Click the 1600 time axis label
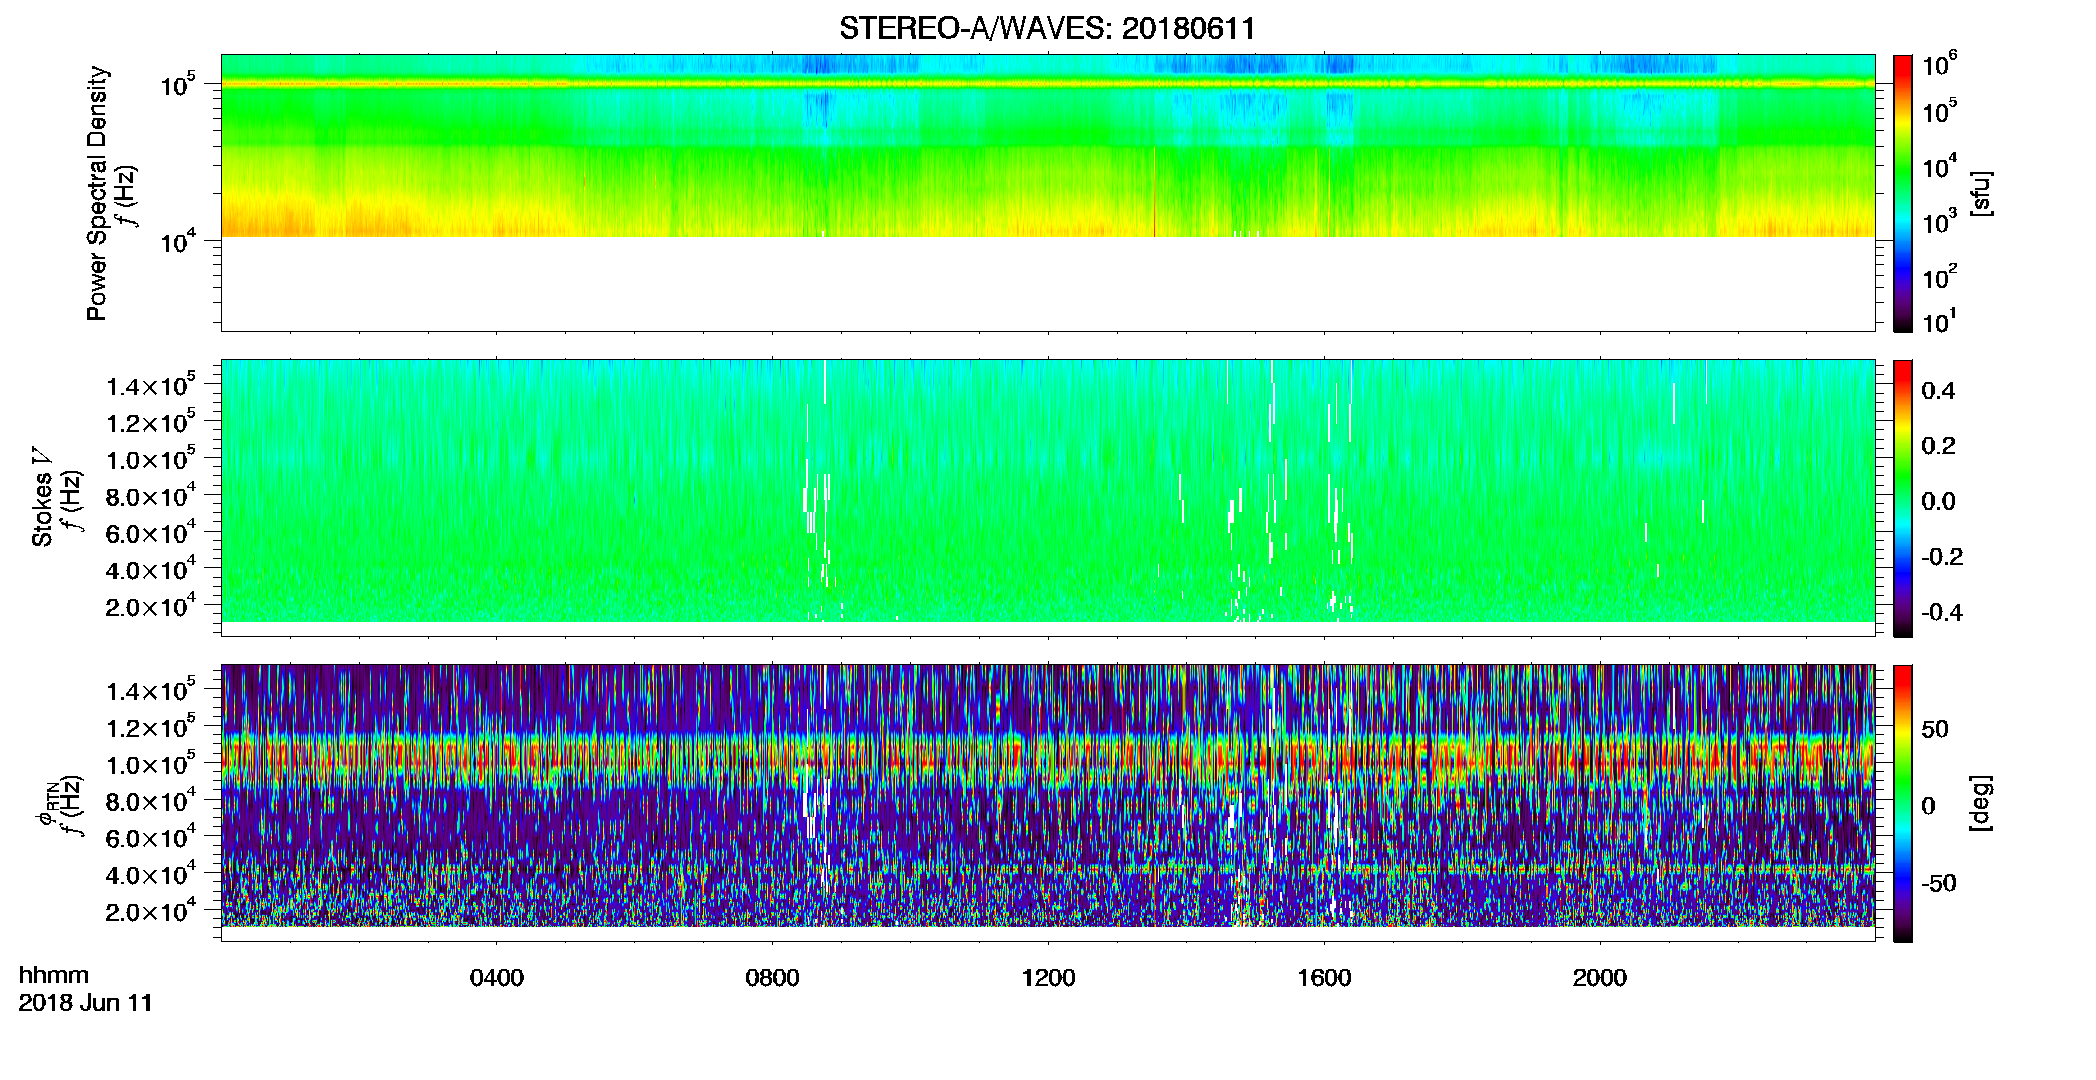This screenshot has width=2096, height=1080. click(1324, 978)
